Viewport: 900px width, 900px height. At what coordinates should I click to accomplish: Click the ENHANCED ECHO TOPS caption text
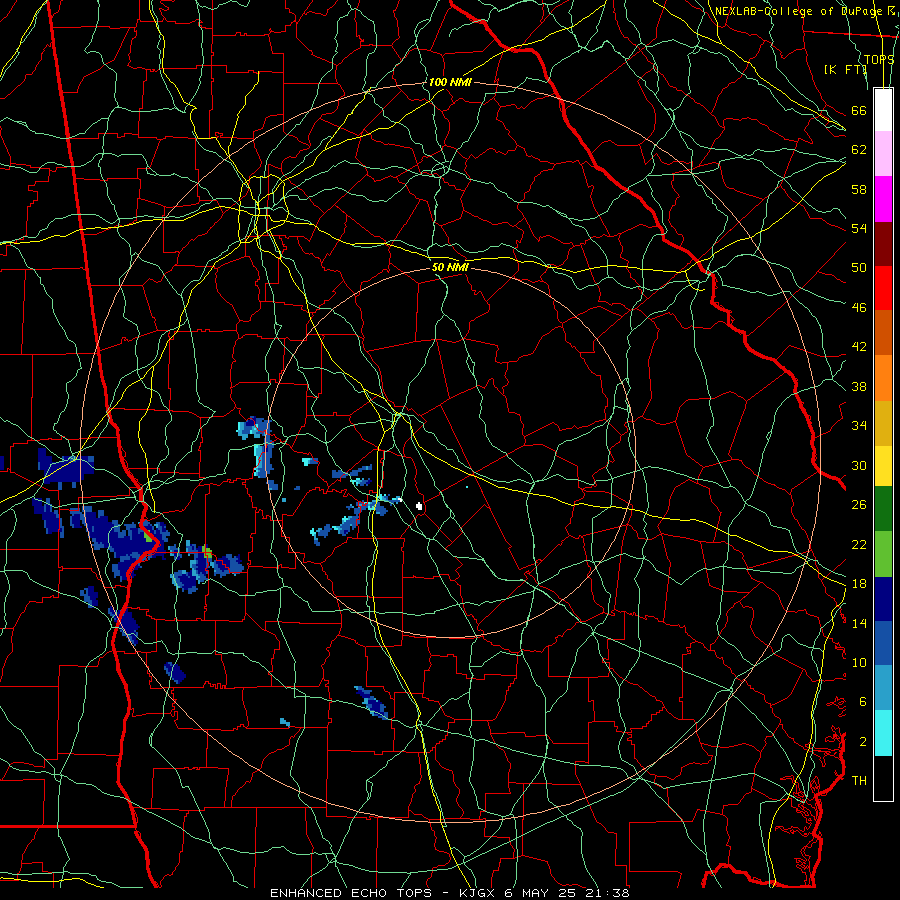(x=356, y=893)
